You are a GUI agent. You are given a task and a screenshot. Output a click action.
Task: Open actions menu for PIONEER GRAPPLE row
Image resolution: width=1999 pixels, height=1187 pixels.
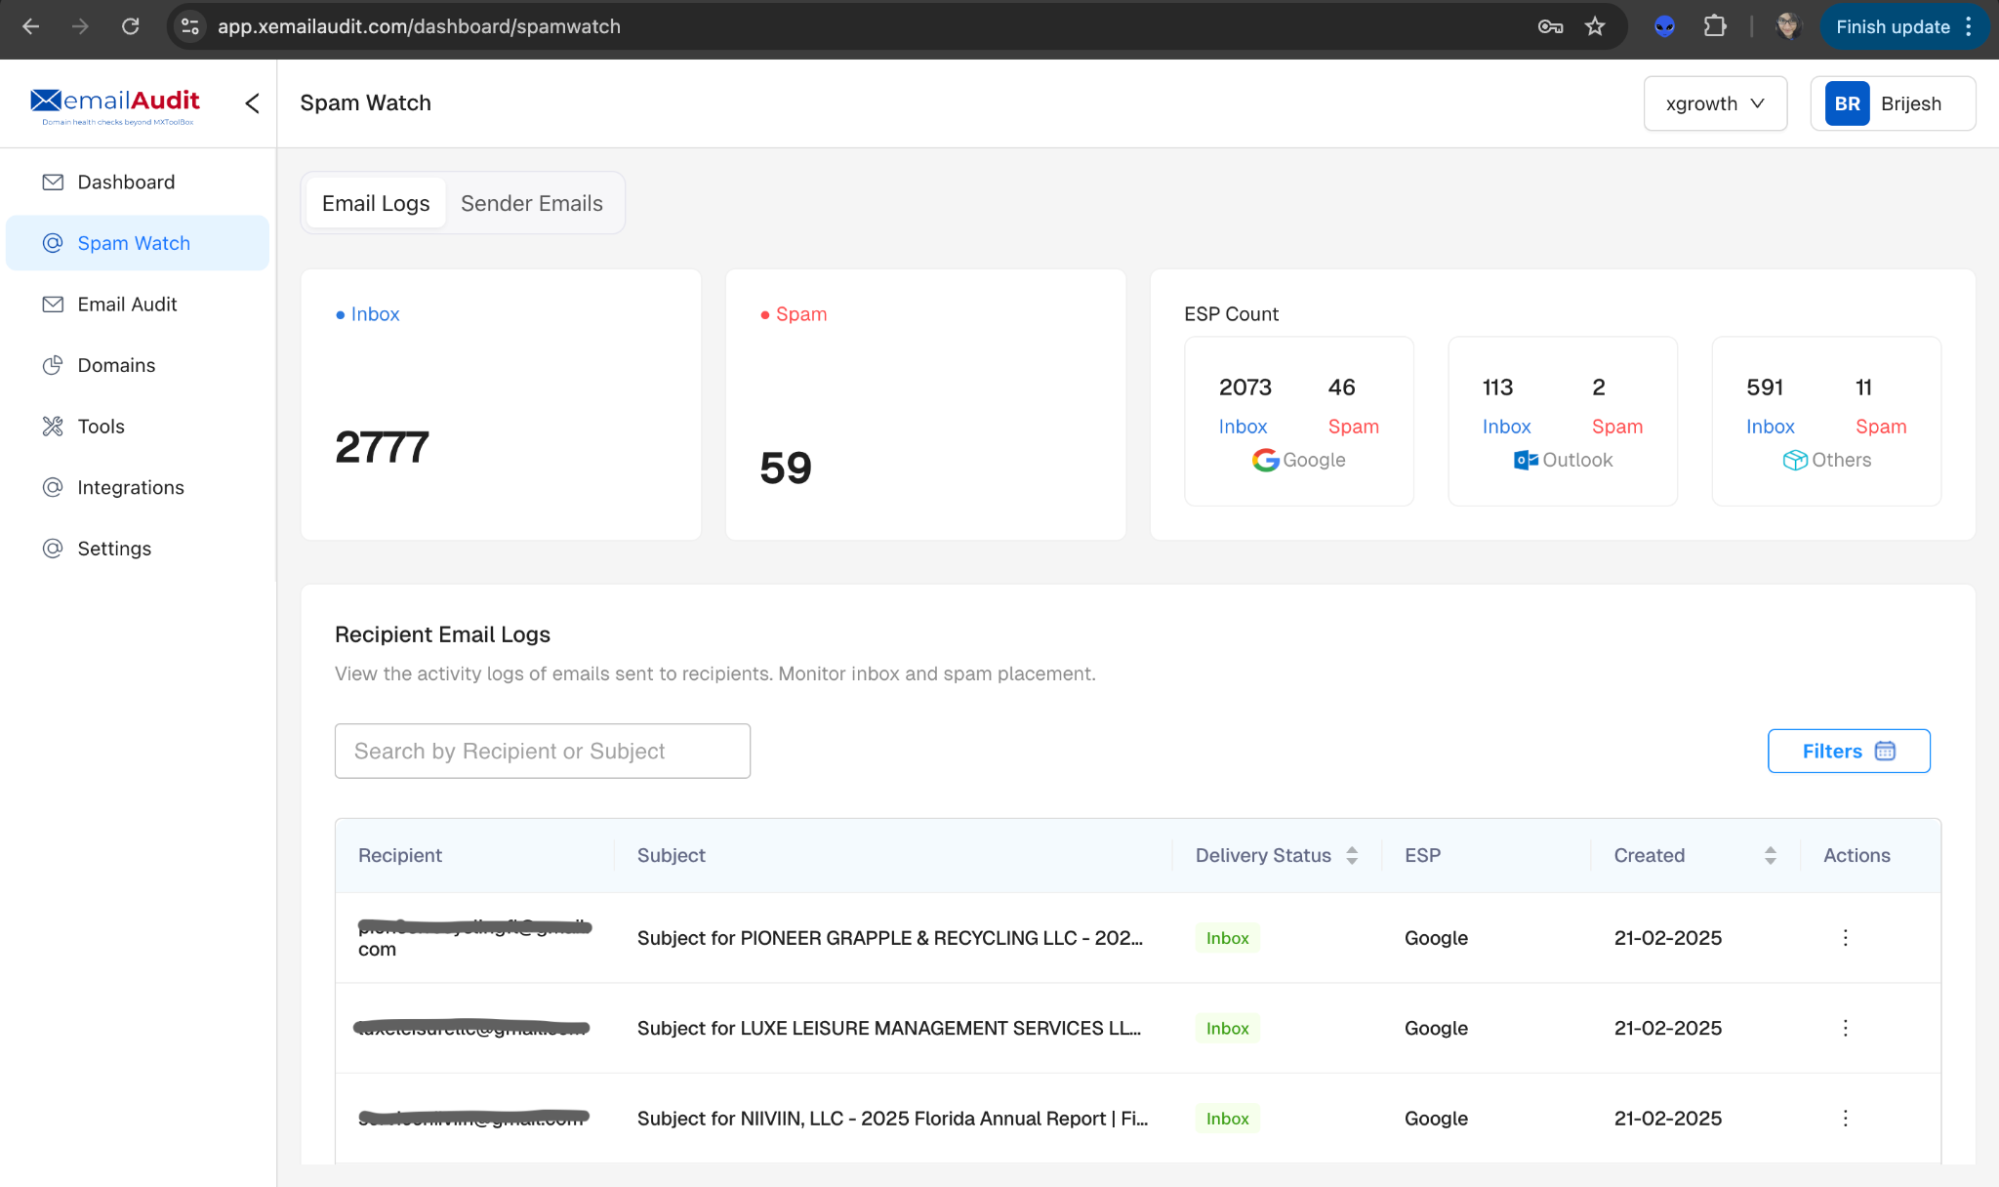pyautogui.click(x=1845, y=938)
